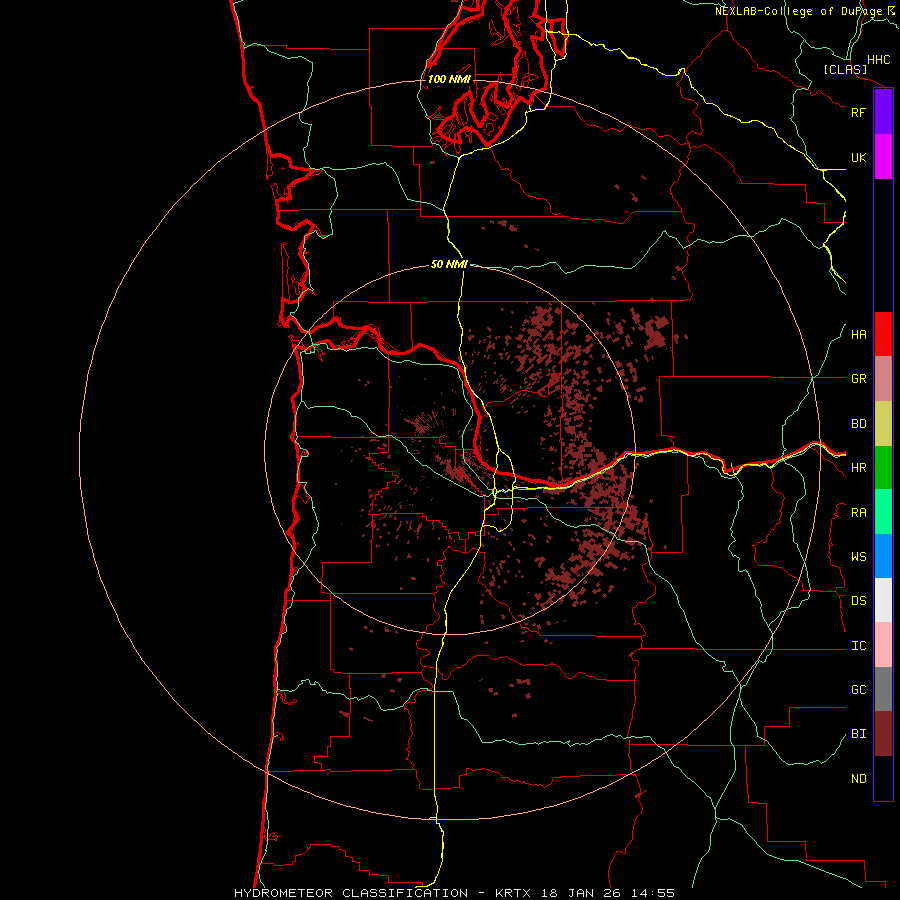Click the DS legend label
900x900 pixels.
(858, 601)
